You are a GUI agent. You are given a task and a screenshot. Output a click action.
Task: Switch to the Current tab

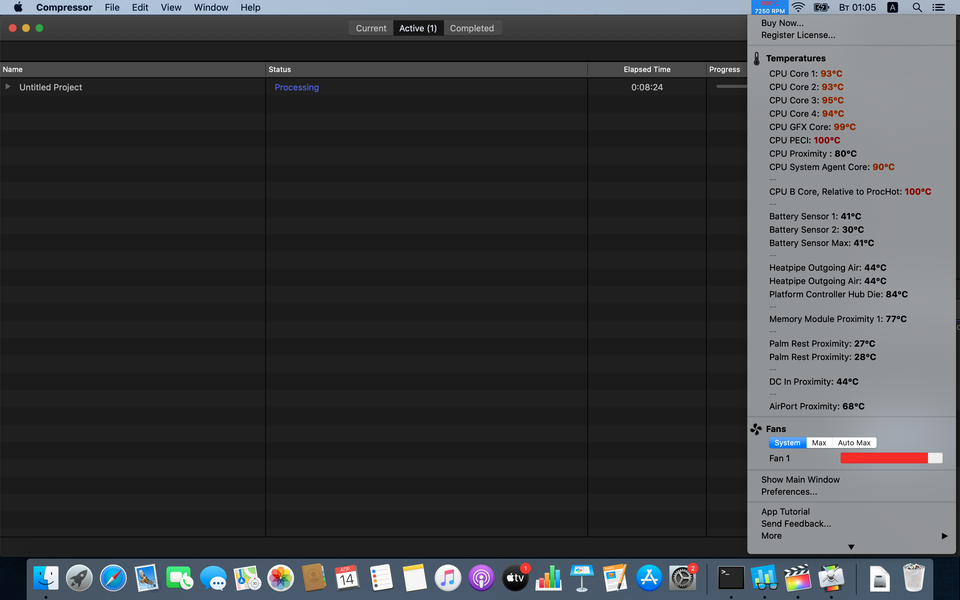(371, 28)
